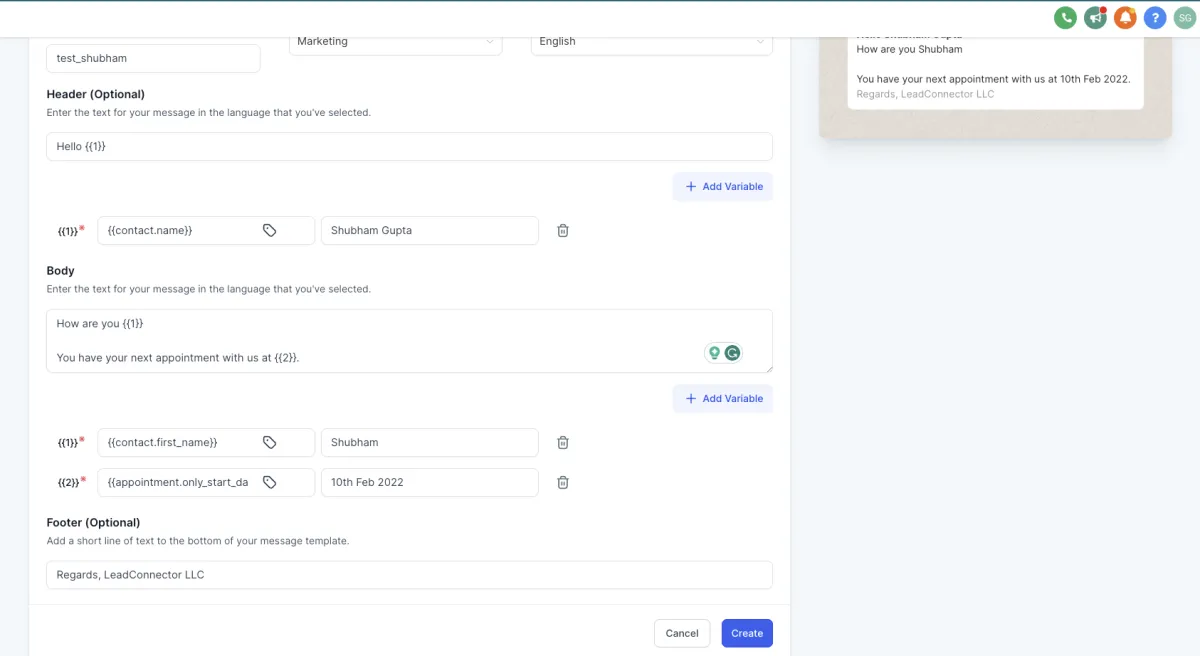Add Variable to the Header
The image size is (1200, 656).
[x=723, y=187]
